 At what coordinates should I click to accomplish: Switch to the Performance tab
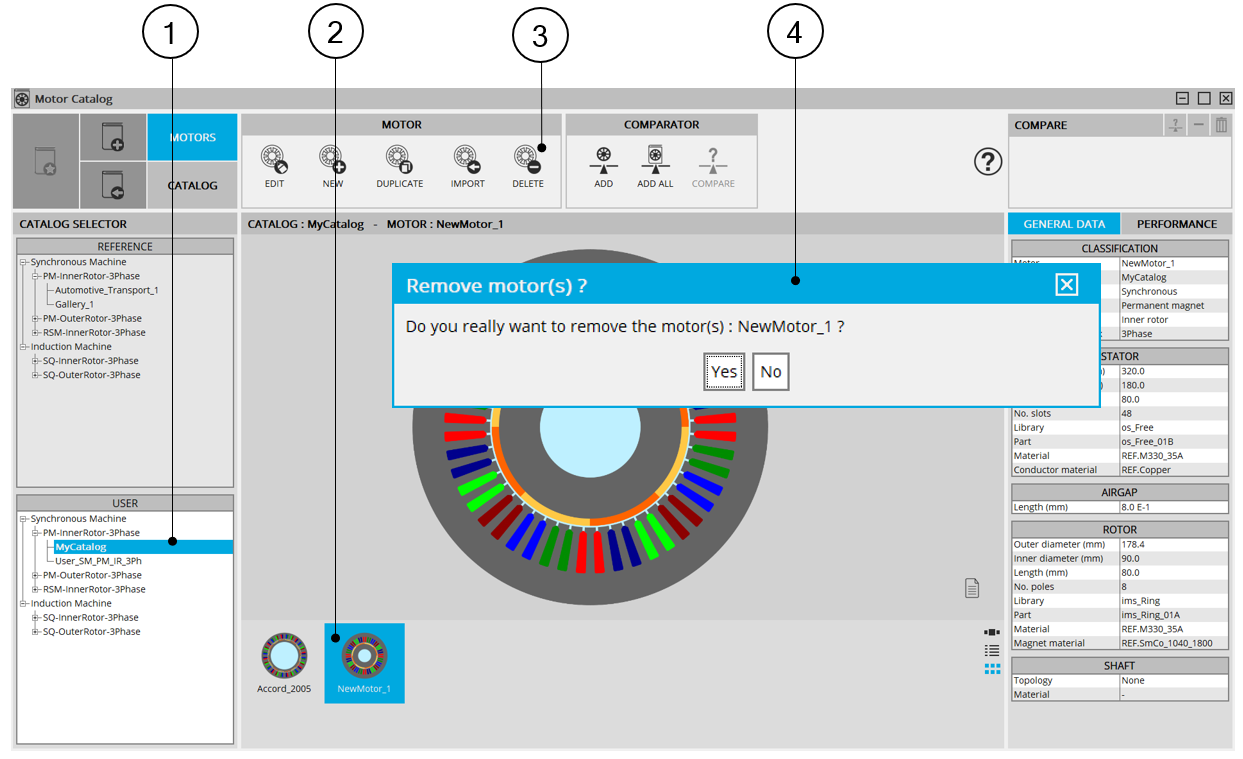[x=1176, y=224]
